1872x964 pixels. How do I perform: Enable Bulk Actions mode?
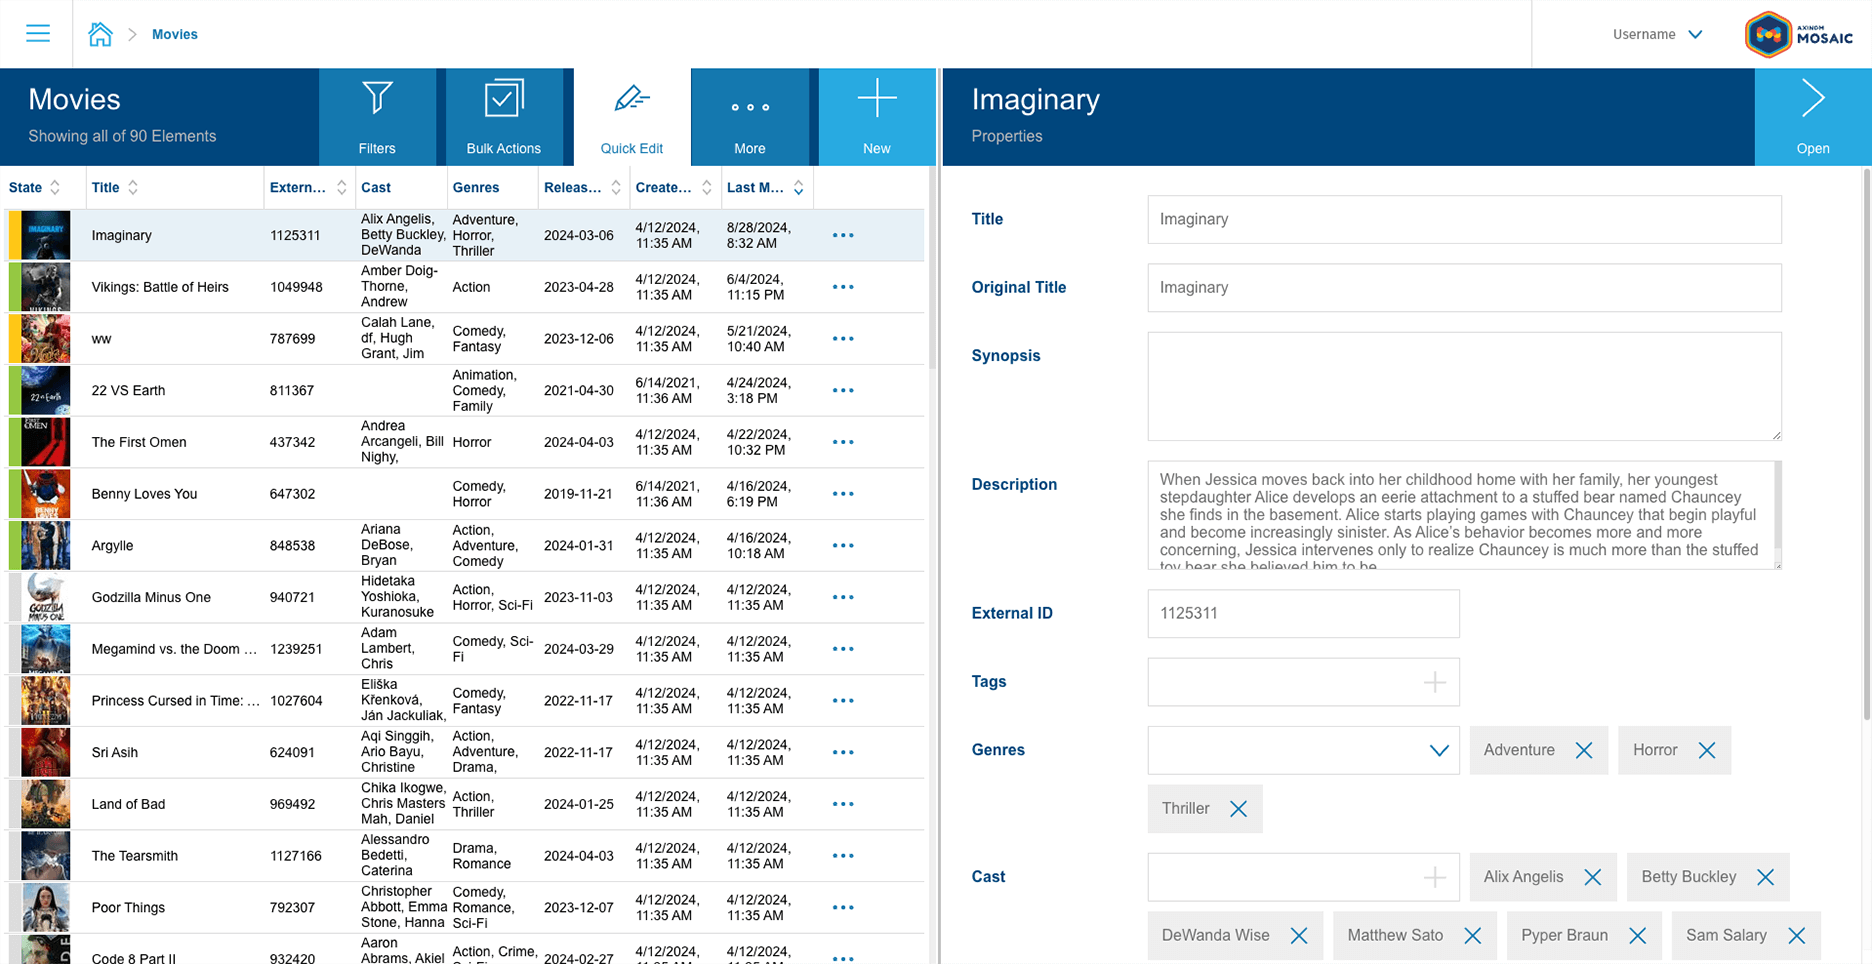click(x=503, y=117)
